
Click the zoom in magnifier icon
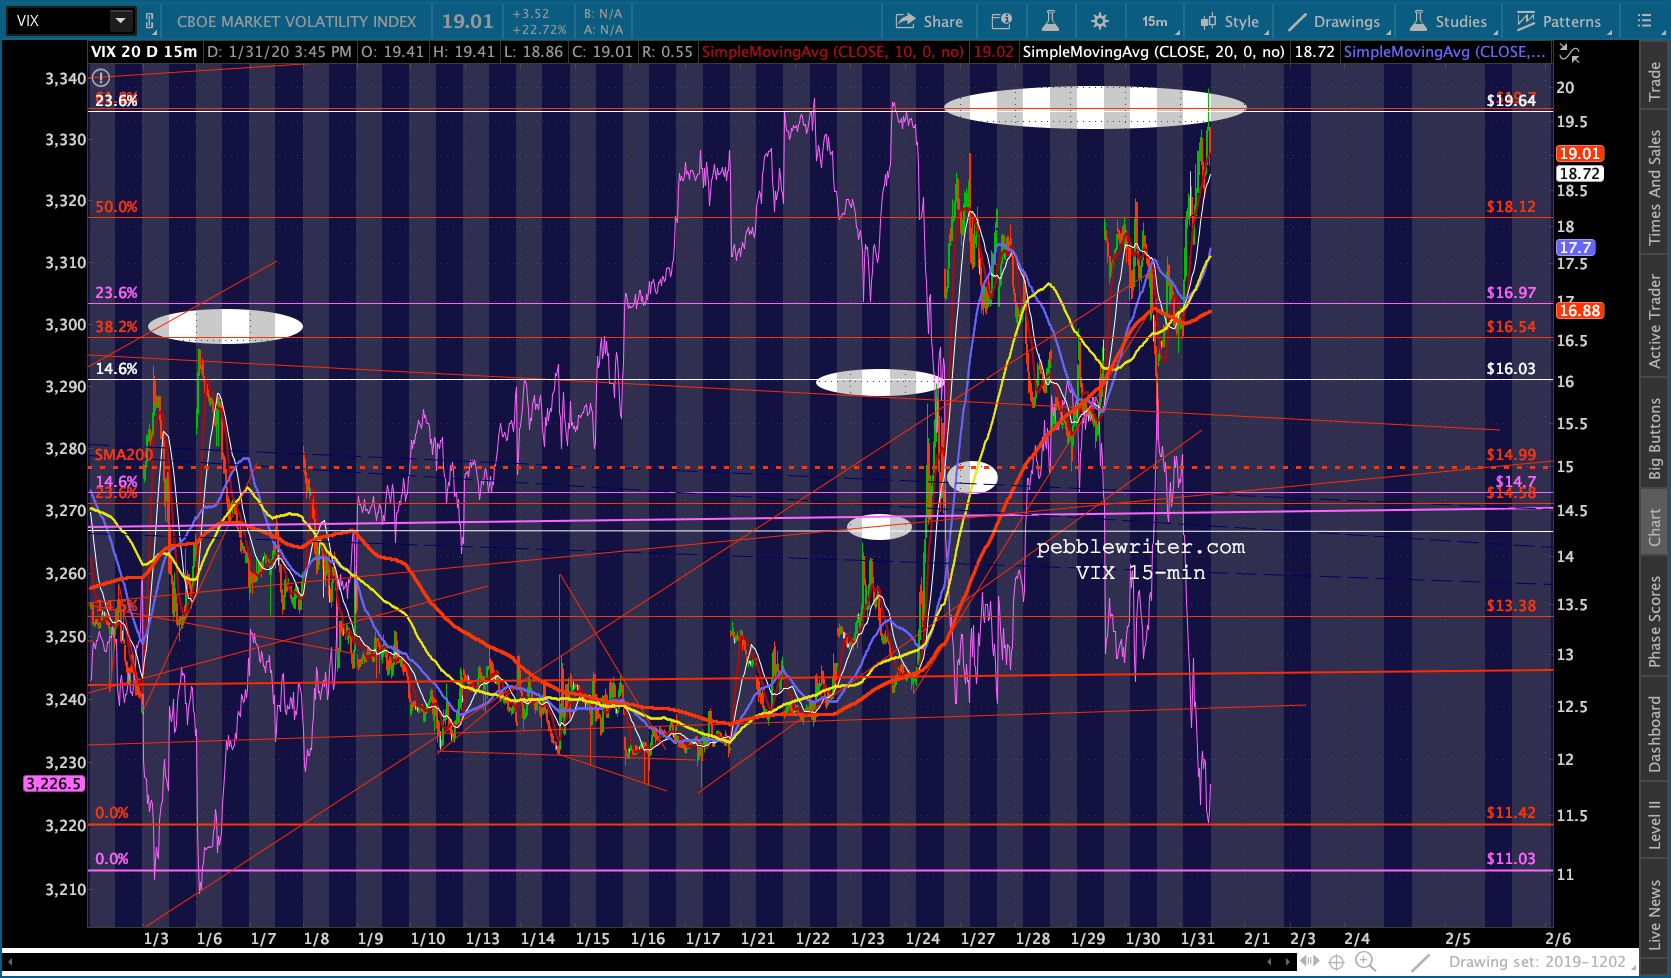(x=1365, y=961)
